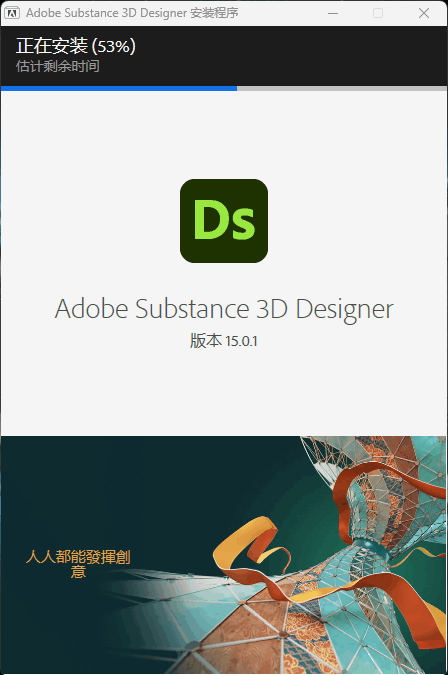This screenshot has height=675, width=448.
Task: Click the 版本 15.0.1 version label
Action: coord(224,341)
